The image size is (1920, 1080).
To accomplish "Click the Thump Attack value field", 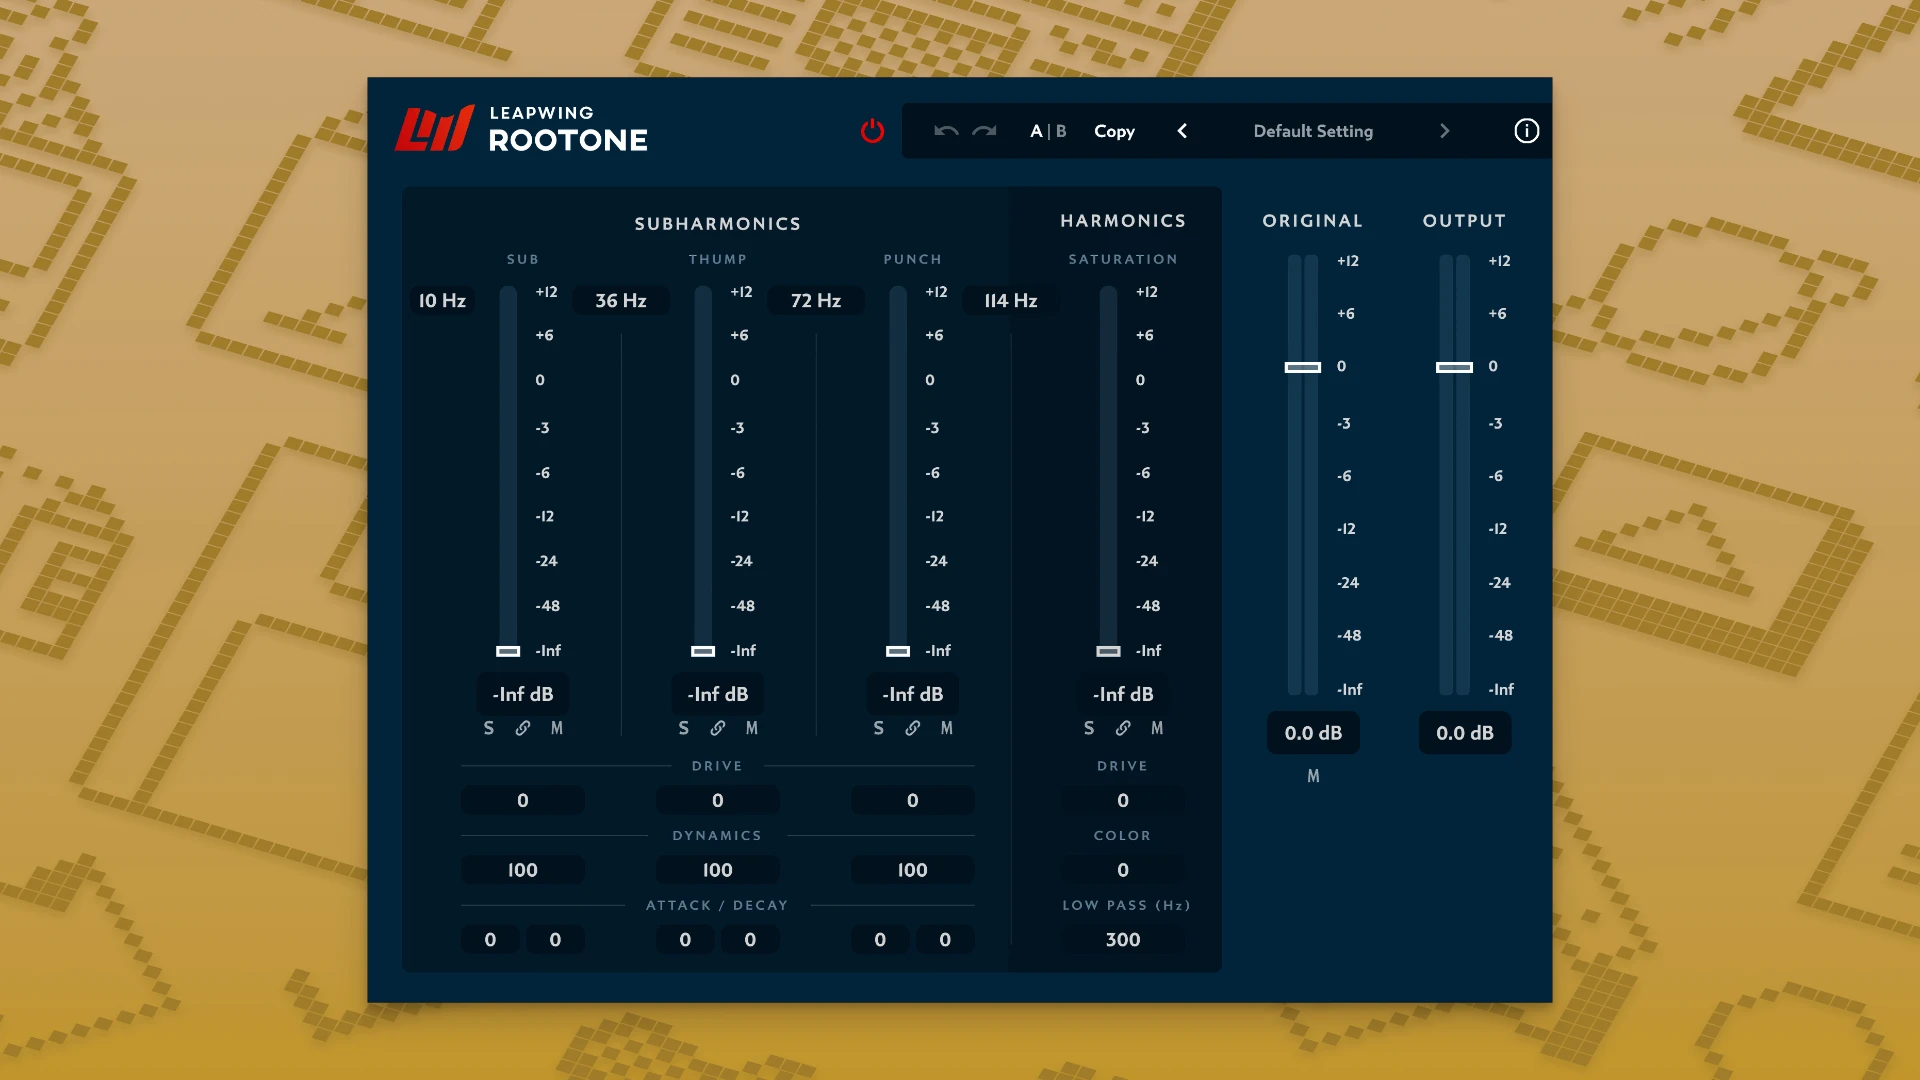I will 685,939.
